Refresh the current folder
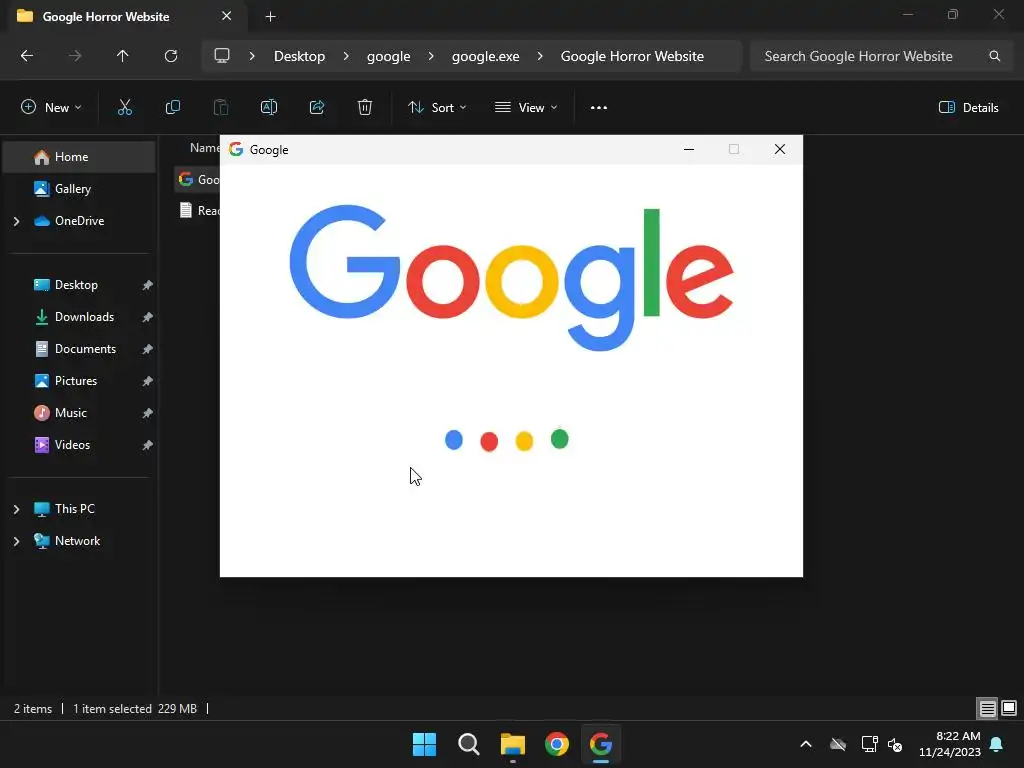 pyautogui.click(x=171, y=56)
